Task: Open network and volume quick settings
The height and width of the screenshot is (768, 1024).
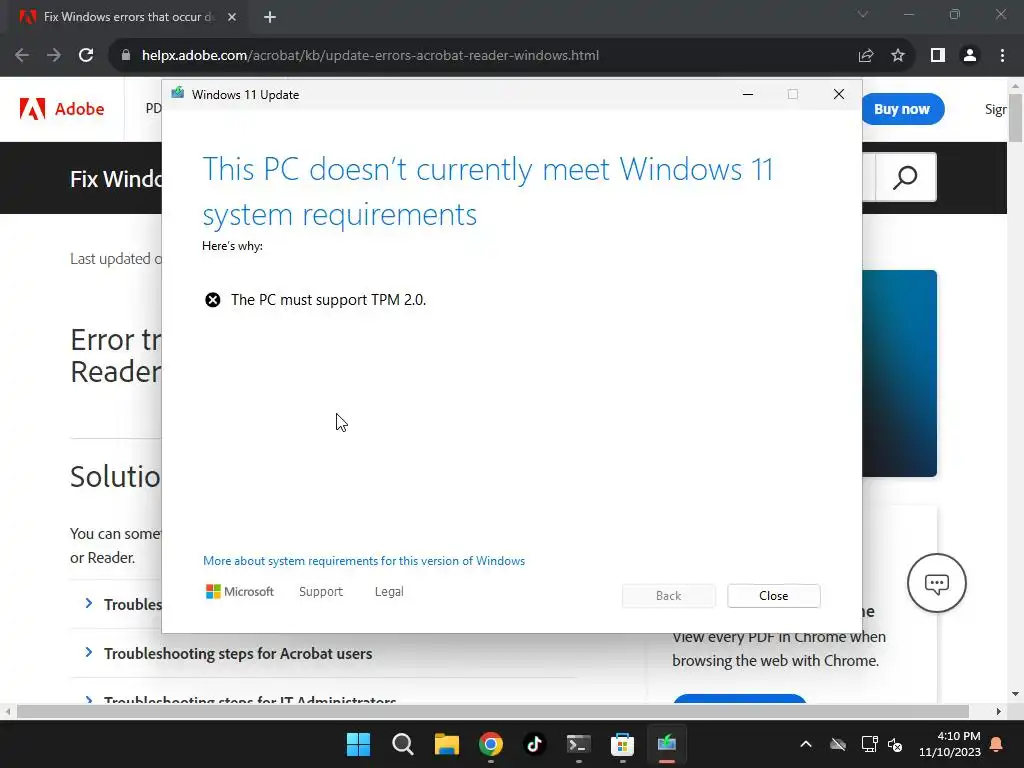Action: coord(882,744)
